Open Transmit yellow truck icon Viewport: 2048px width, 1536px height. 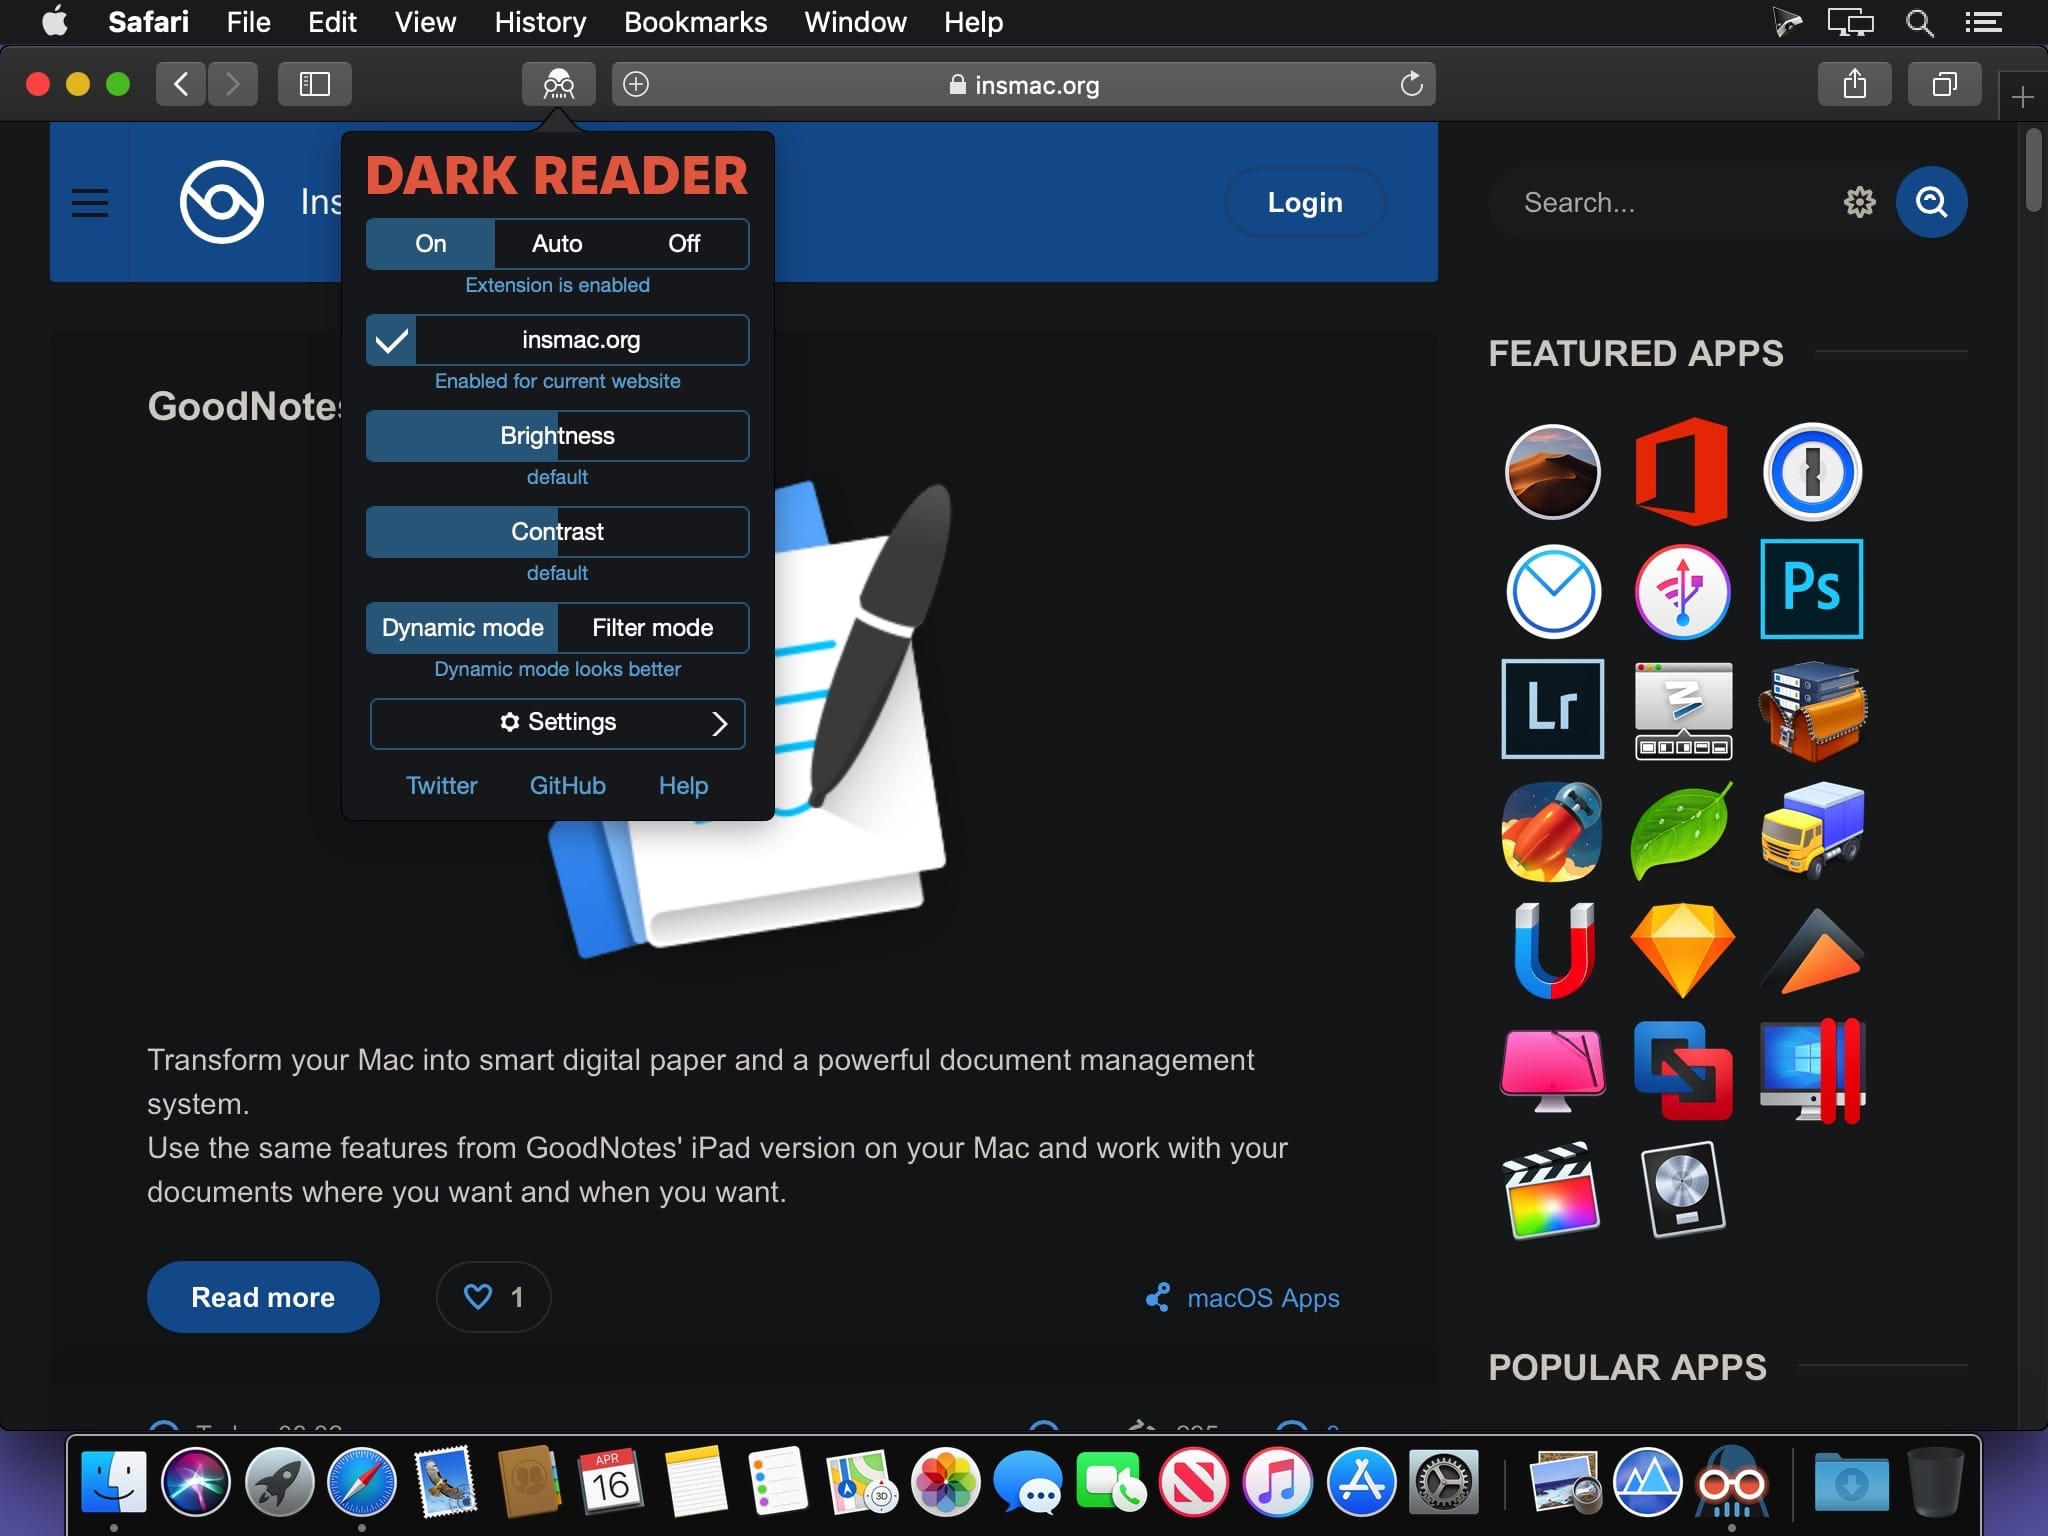click(1812, 829)
